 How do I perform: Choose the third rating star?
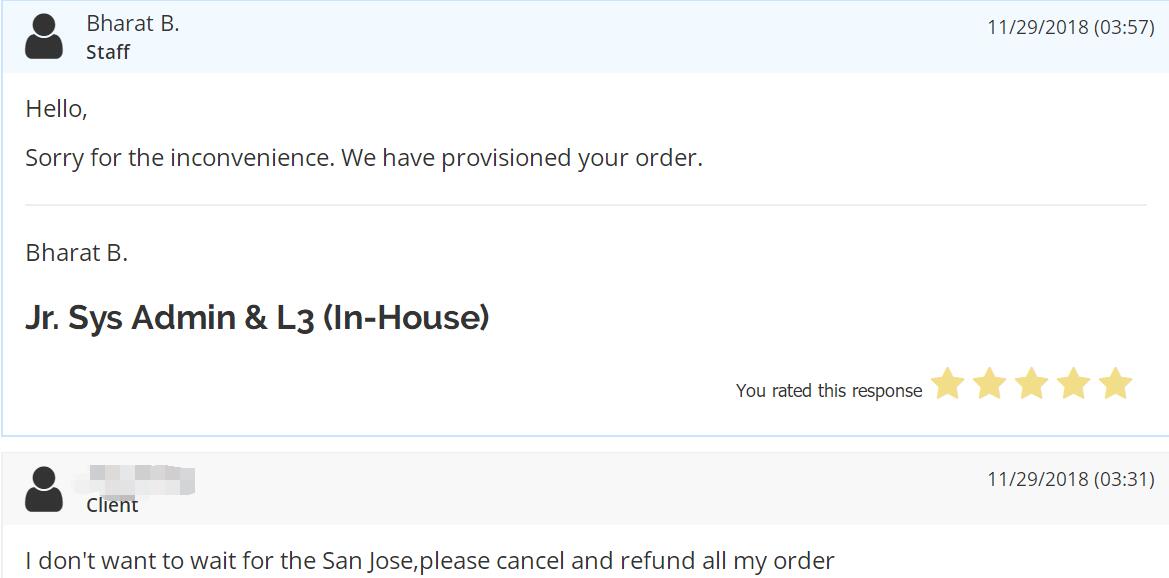[1031, 384]
